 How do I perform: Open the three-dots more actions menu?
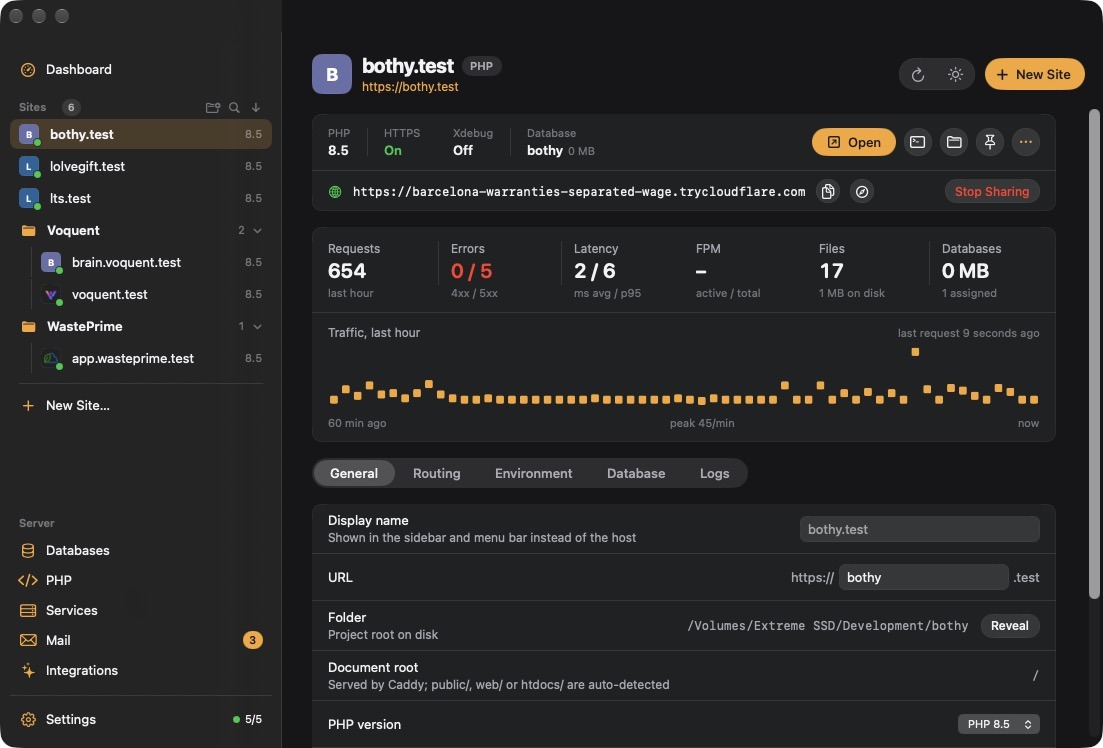coord(1026,142)
